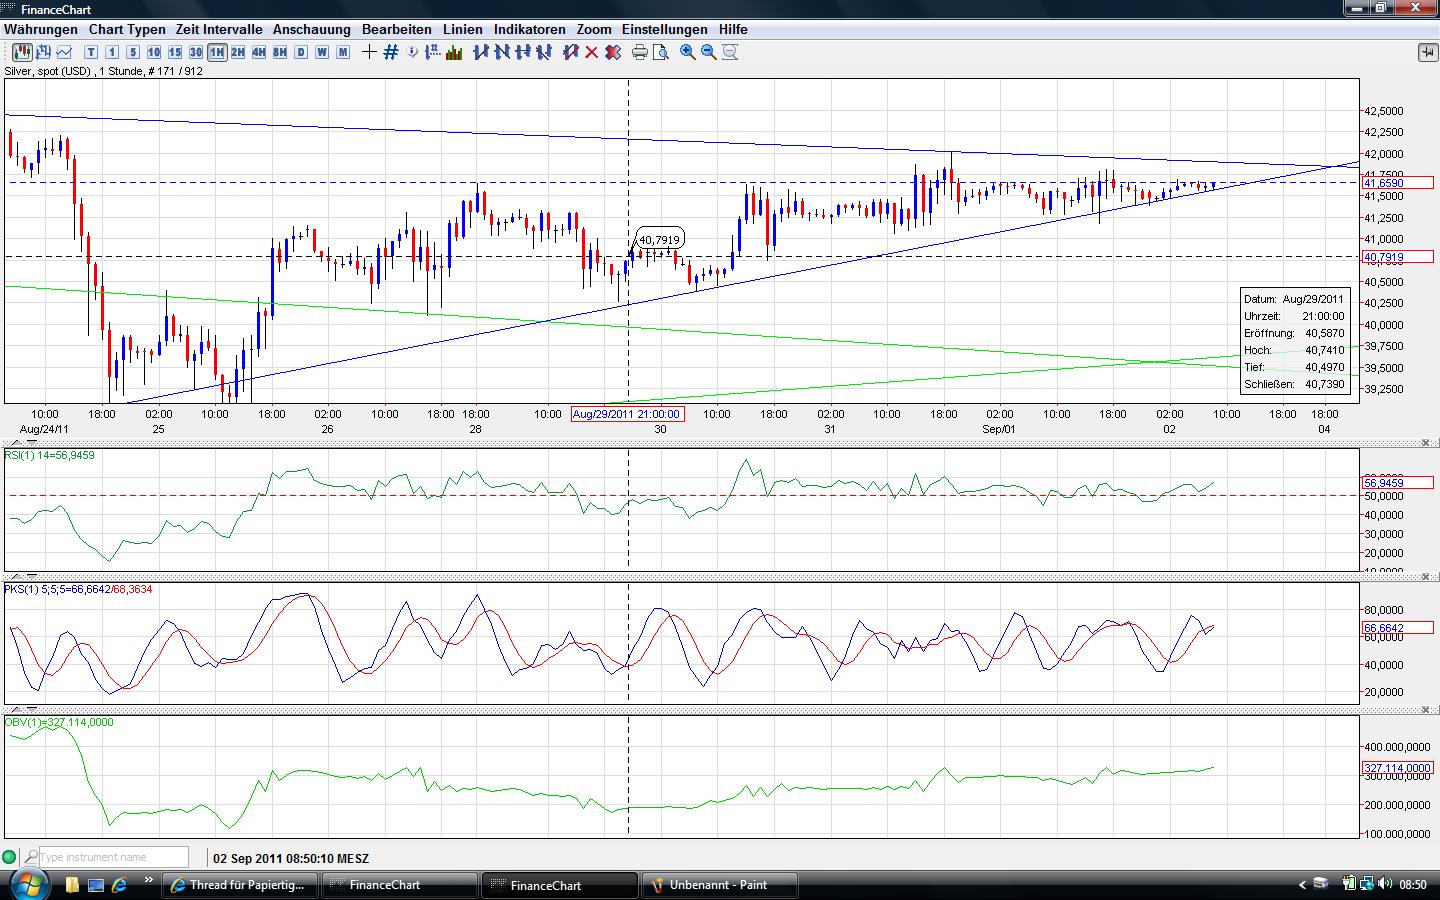
Task: Switch to Unbenannt - Paint taskbar button
Action: 719,885
